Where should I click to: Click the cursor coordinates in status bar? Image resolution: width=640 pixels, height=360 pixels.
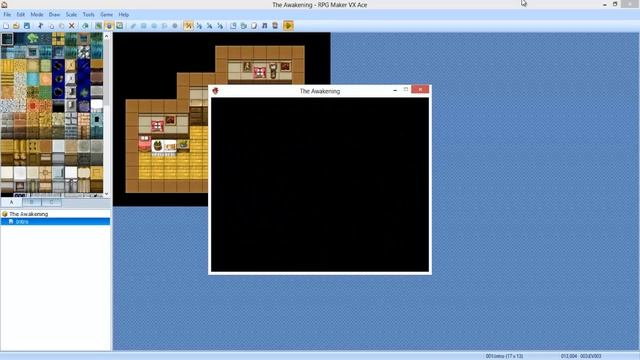click(569, 356)
